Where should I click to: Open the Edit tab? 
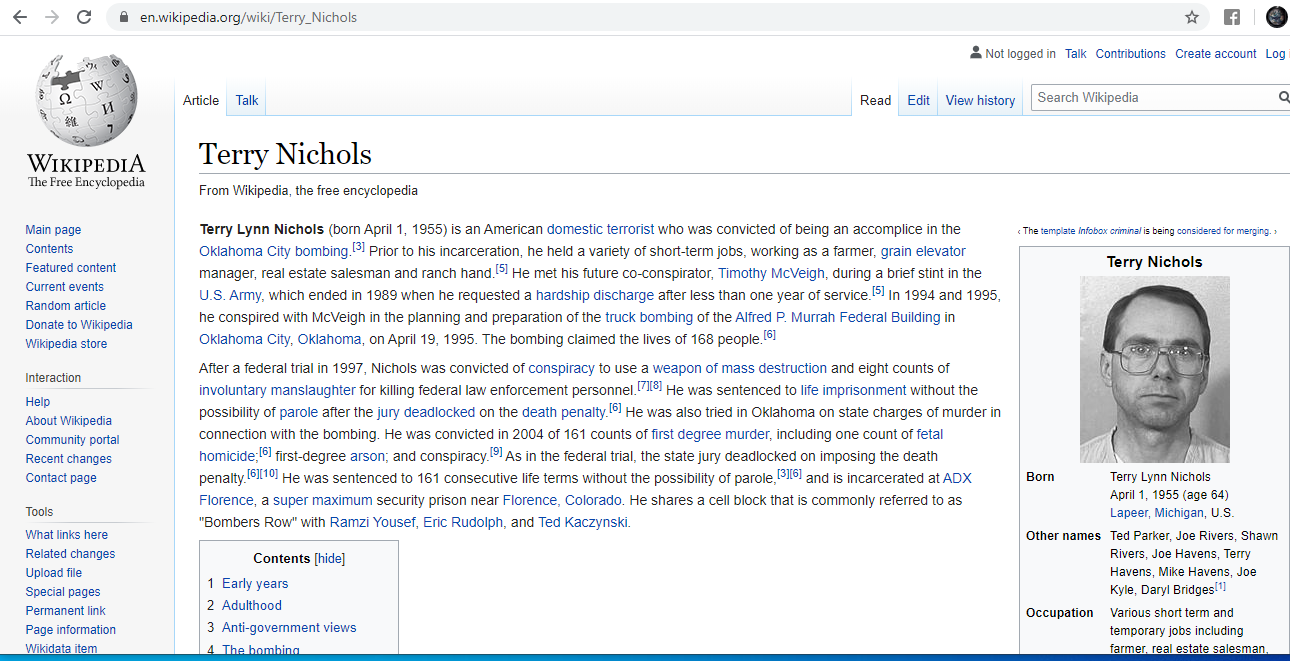click(918, 100)
